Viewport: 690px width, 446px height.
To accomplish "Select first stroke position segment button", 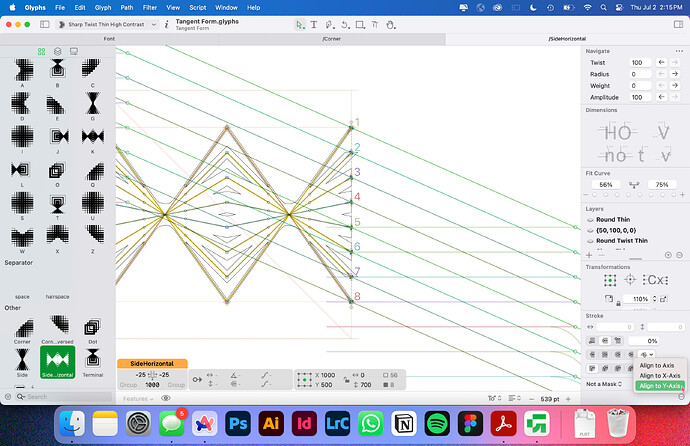I will pyautogui.click(x=592, y=341).
